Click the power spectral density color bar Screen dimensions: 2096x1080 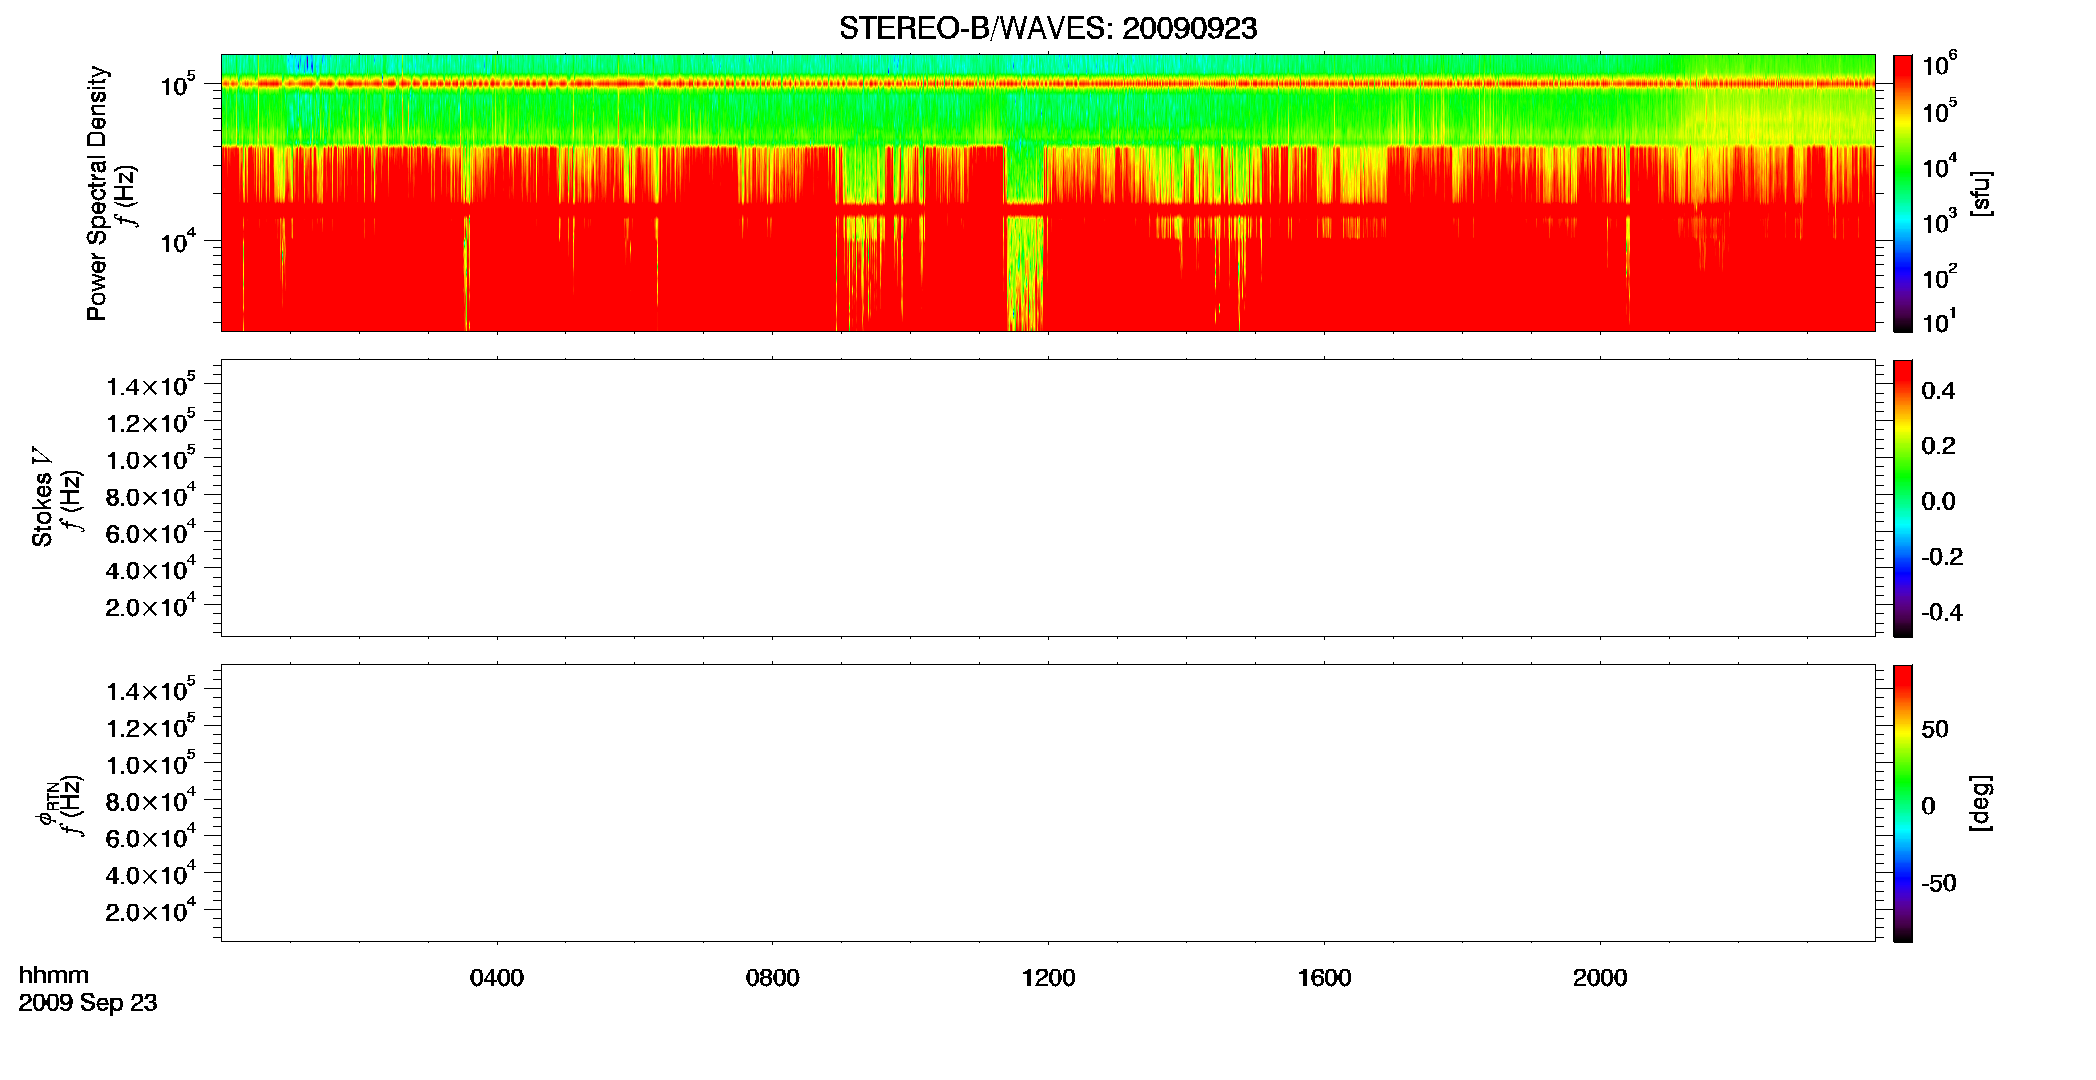pyautogui.click(x=1902, y=193)
